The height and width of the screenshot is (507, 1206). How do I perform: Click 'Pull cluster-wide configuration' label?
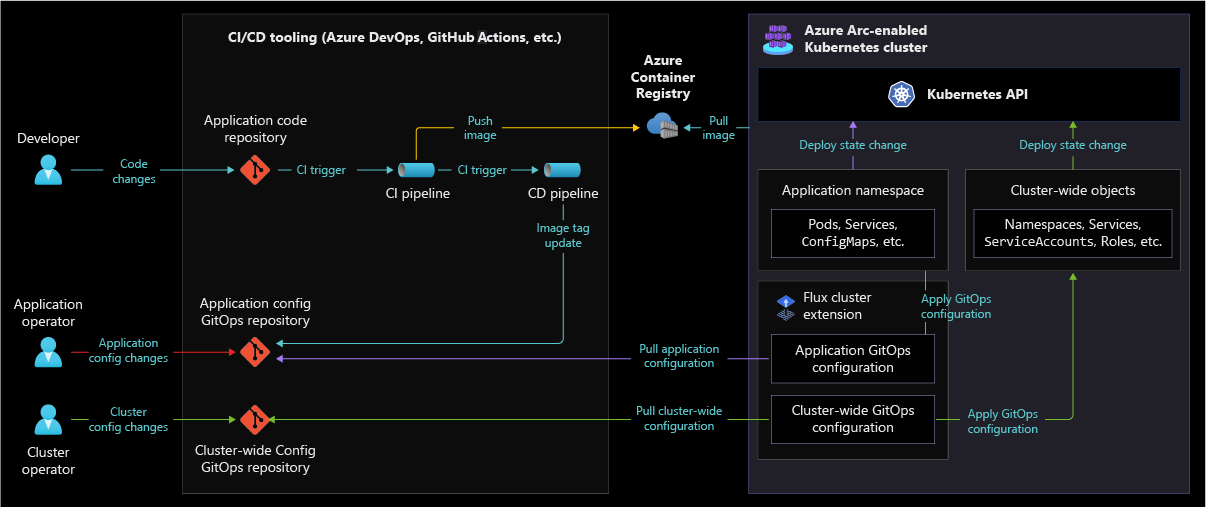(679, 419)
